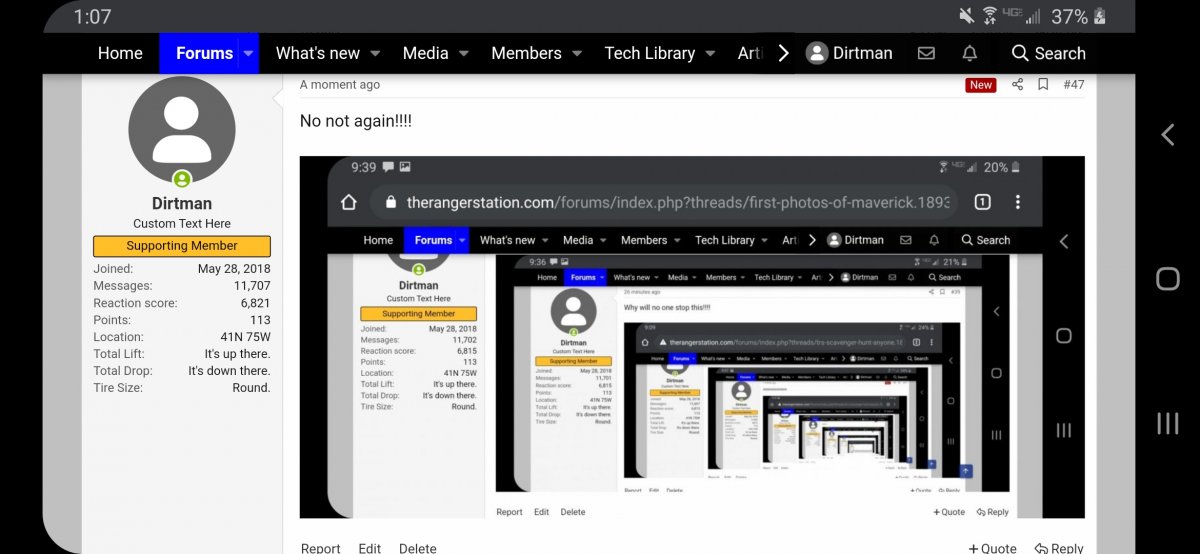Expand the Forums dropdown arrow

(248, 53)
